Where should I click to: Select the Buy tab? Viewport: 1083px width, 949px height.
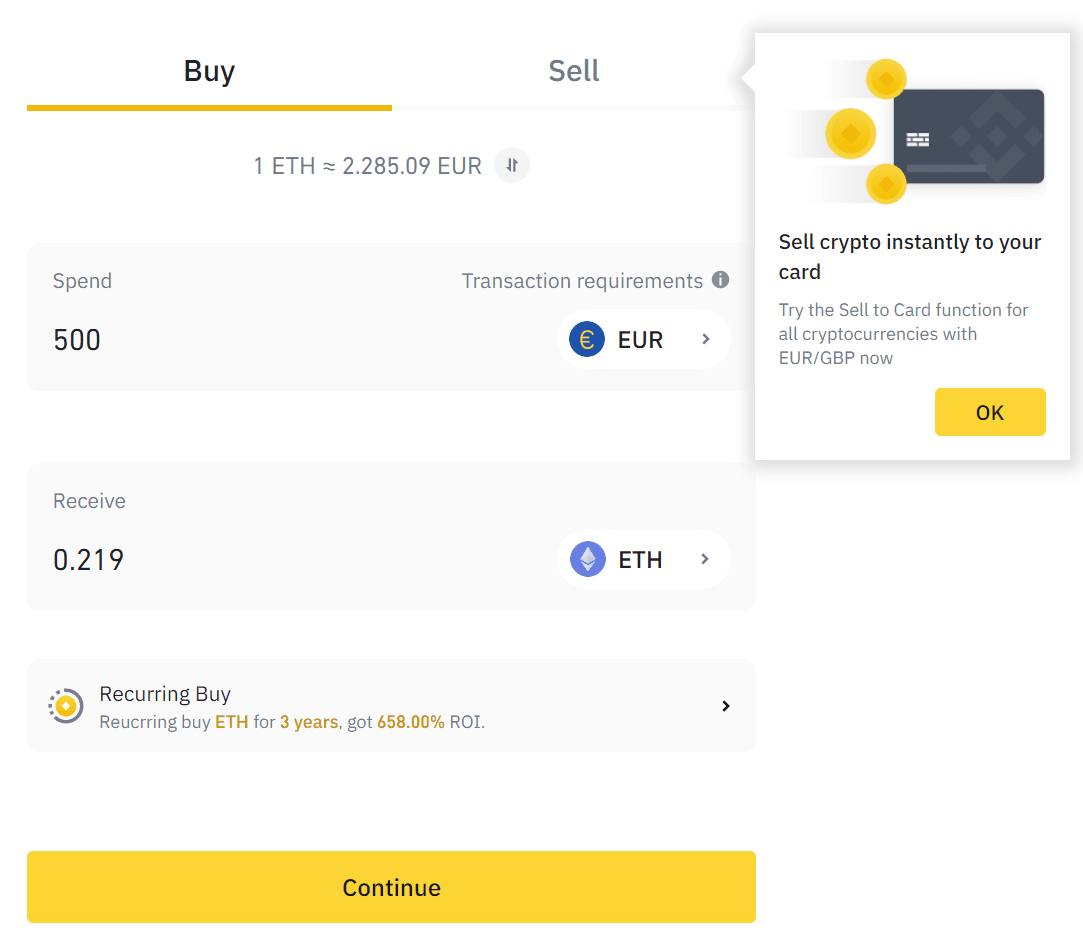[x=209, y=70]
